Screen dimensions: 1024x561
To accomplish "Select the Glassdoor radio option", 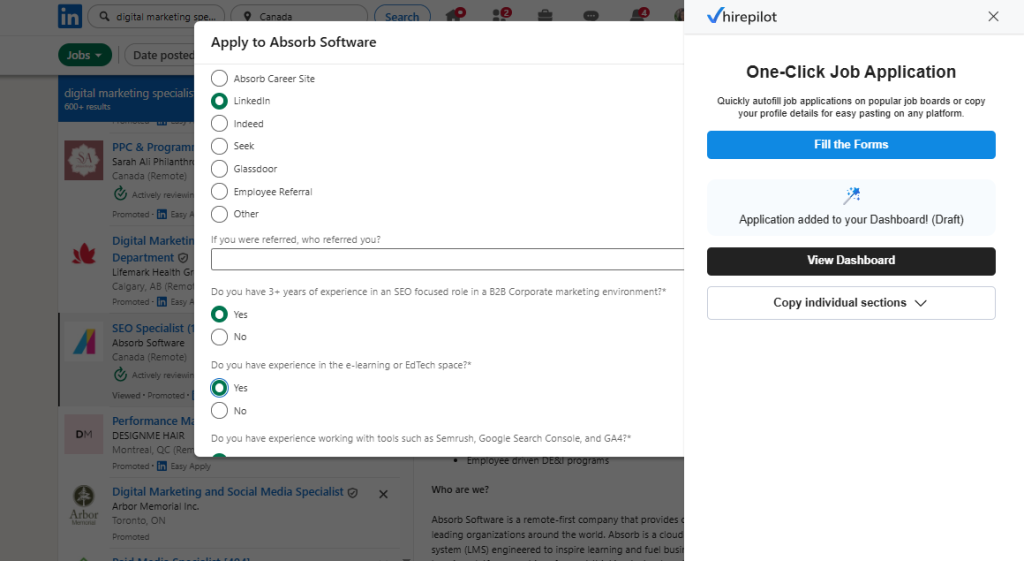I will click(x=219, y=168).
